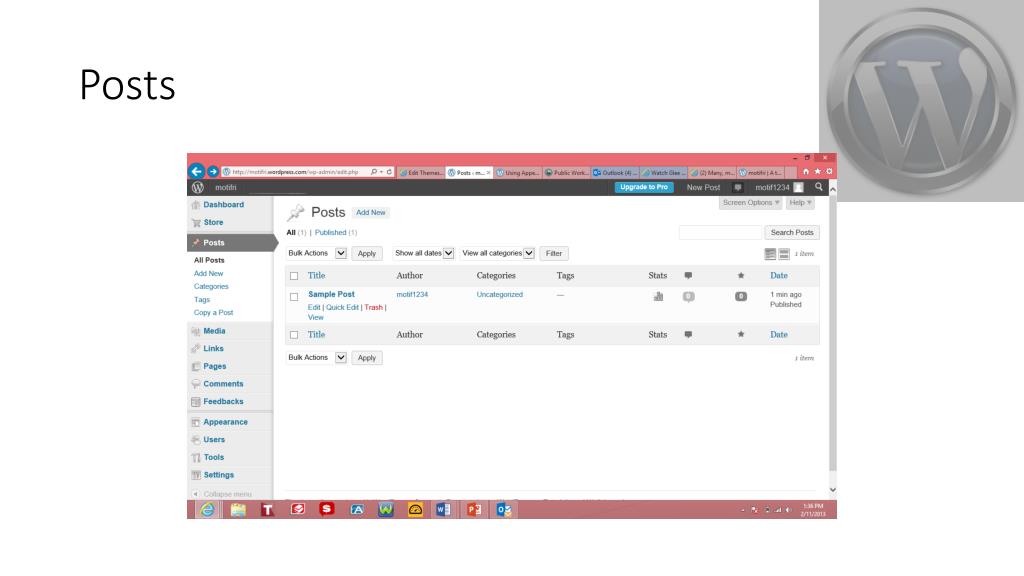Open Word from the taskbar

point(443,509)
